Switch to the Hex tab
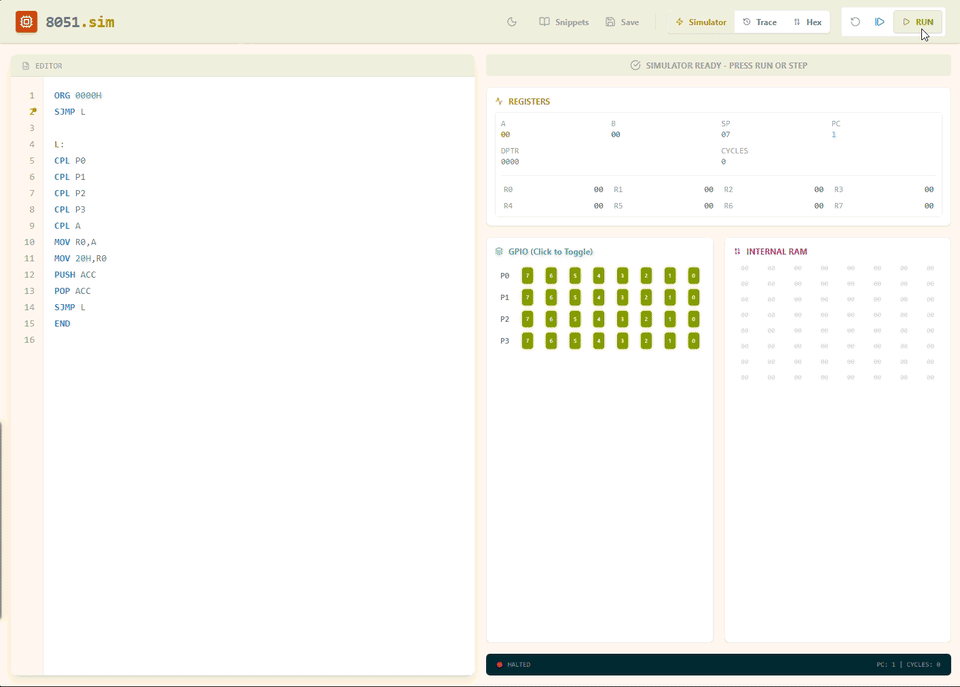The height and width of the screenshot is (687, 960). click(807, 22)
